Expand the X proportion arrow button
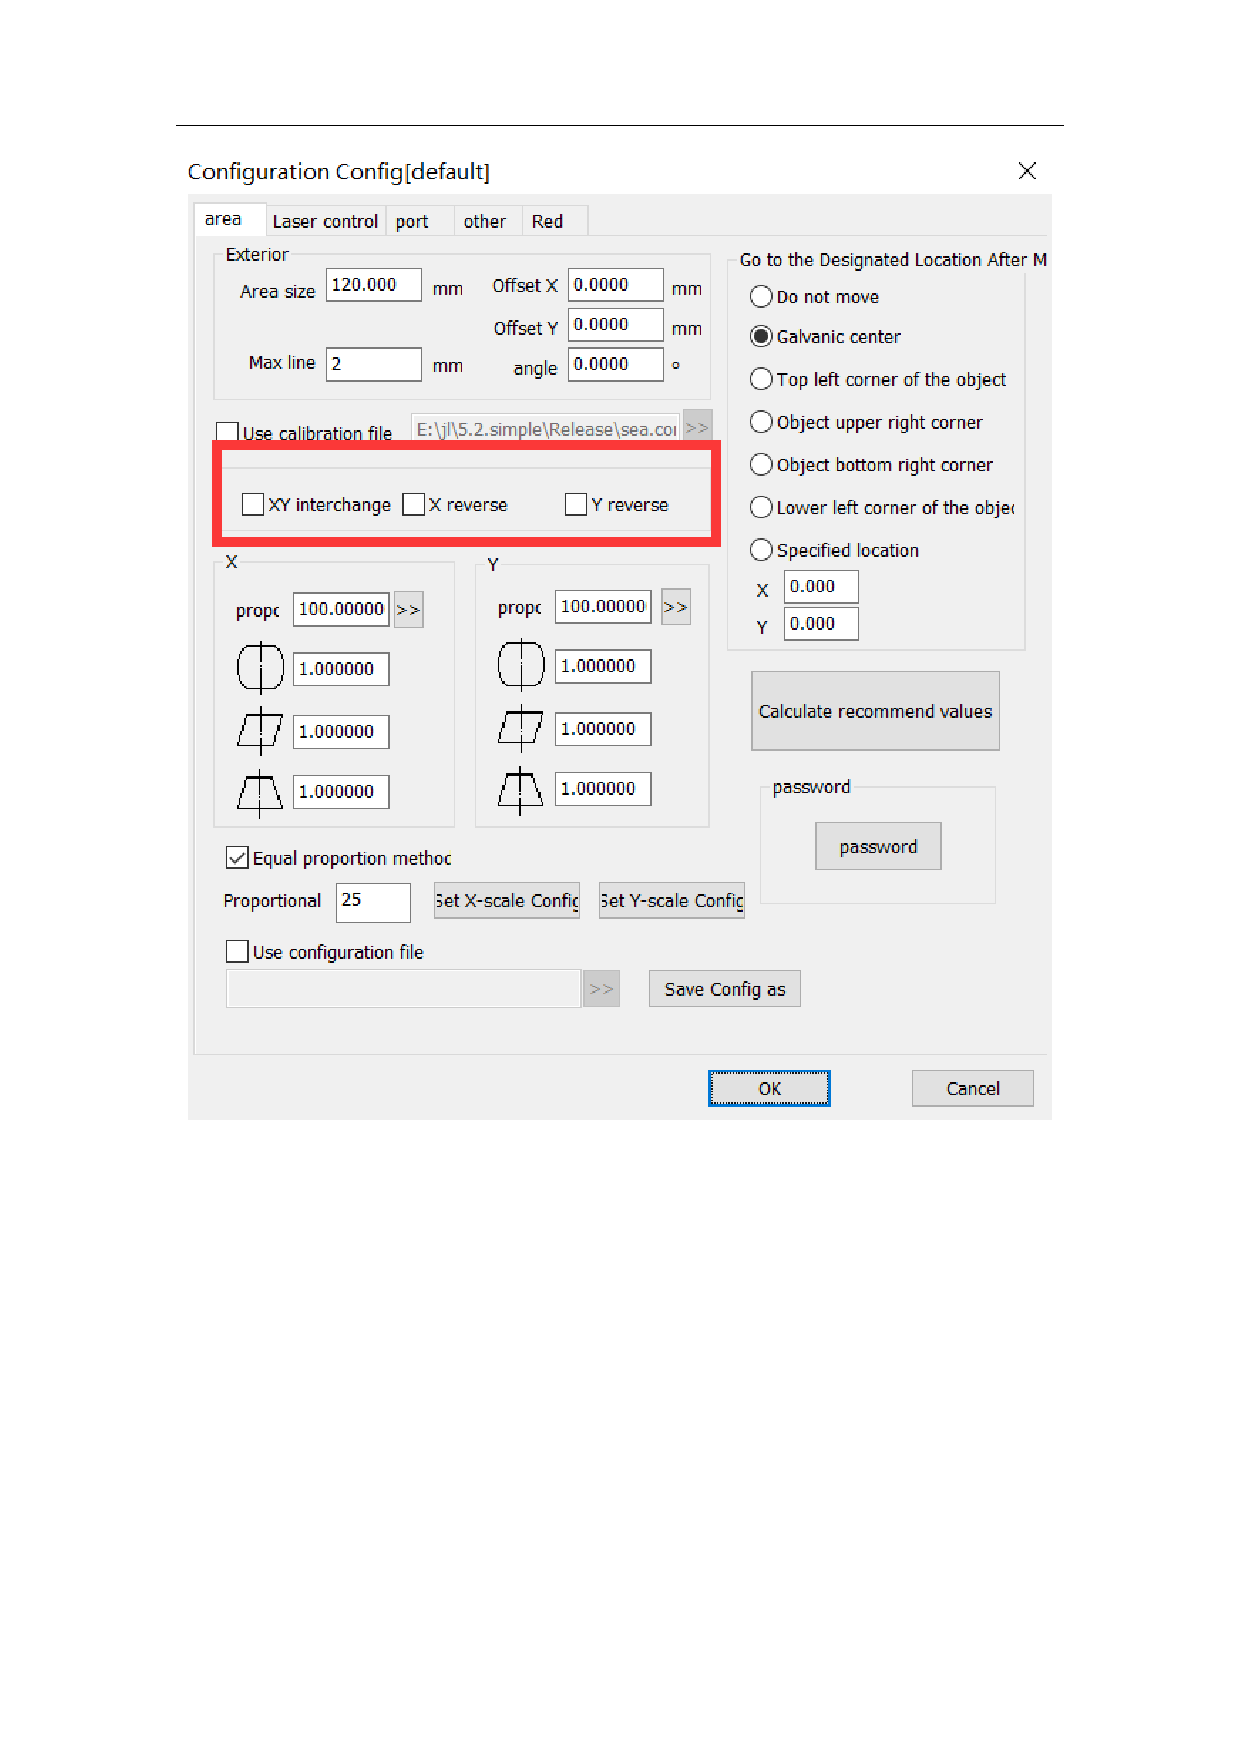This screenshot has height=1754, width=1240. pos(408,609)
